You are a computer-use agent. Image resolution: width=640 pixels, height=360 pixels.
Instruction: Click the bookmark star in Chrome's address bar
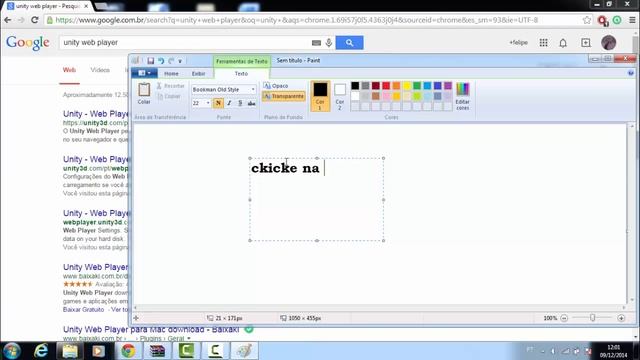(587, 20)
